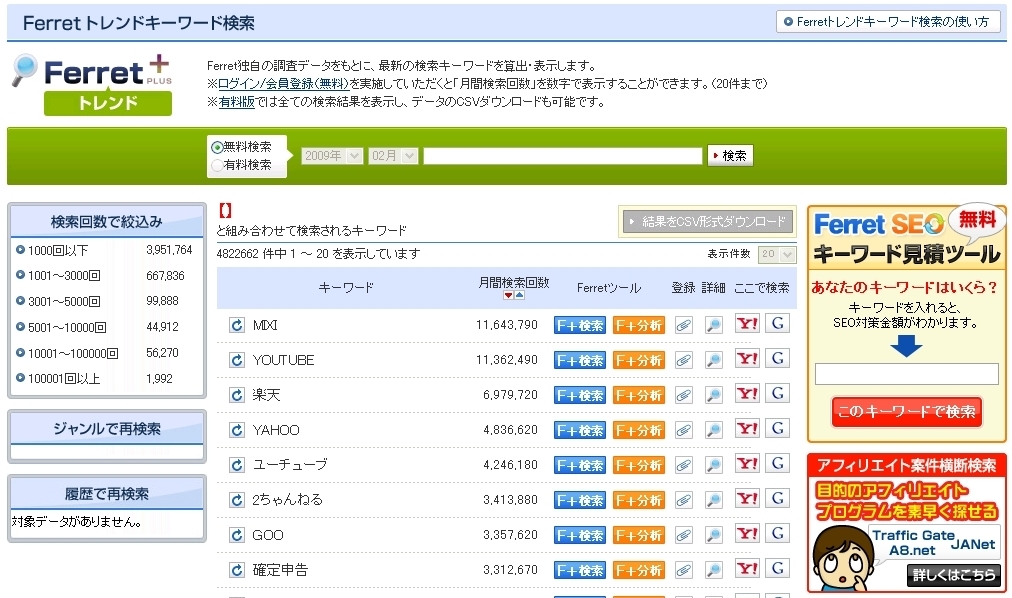Search YOUTUBE on Google via G icon

(778, 359)
